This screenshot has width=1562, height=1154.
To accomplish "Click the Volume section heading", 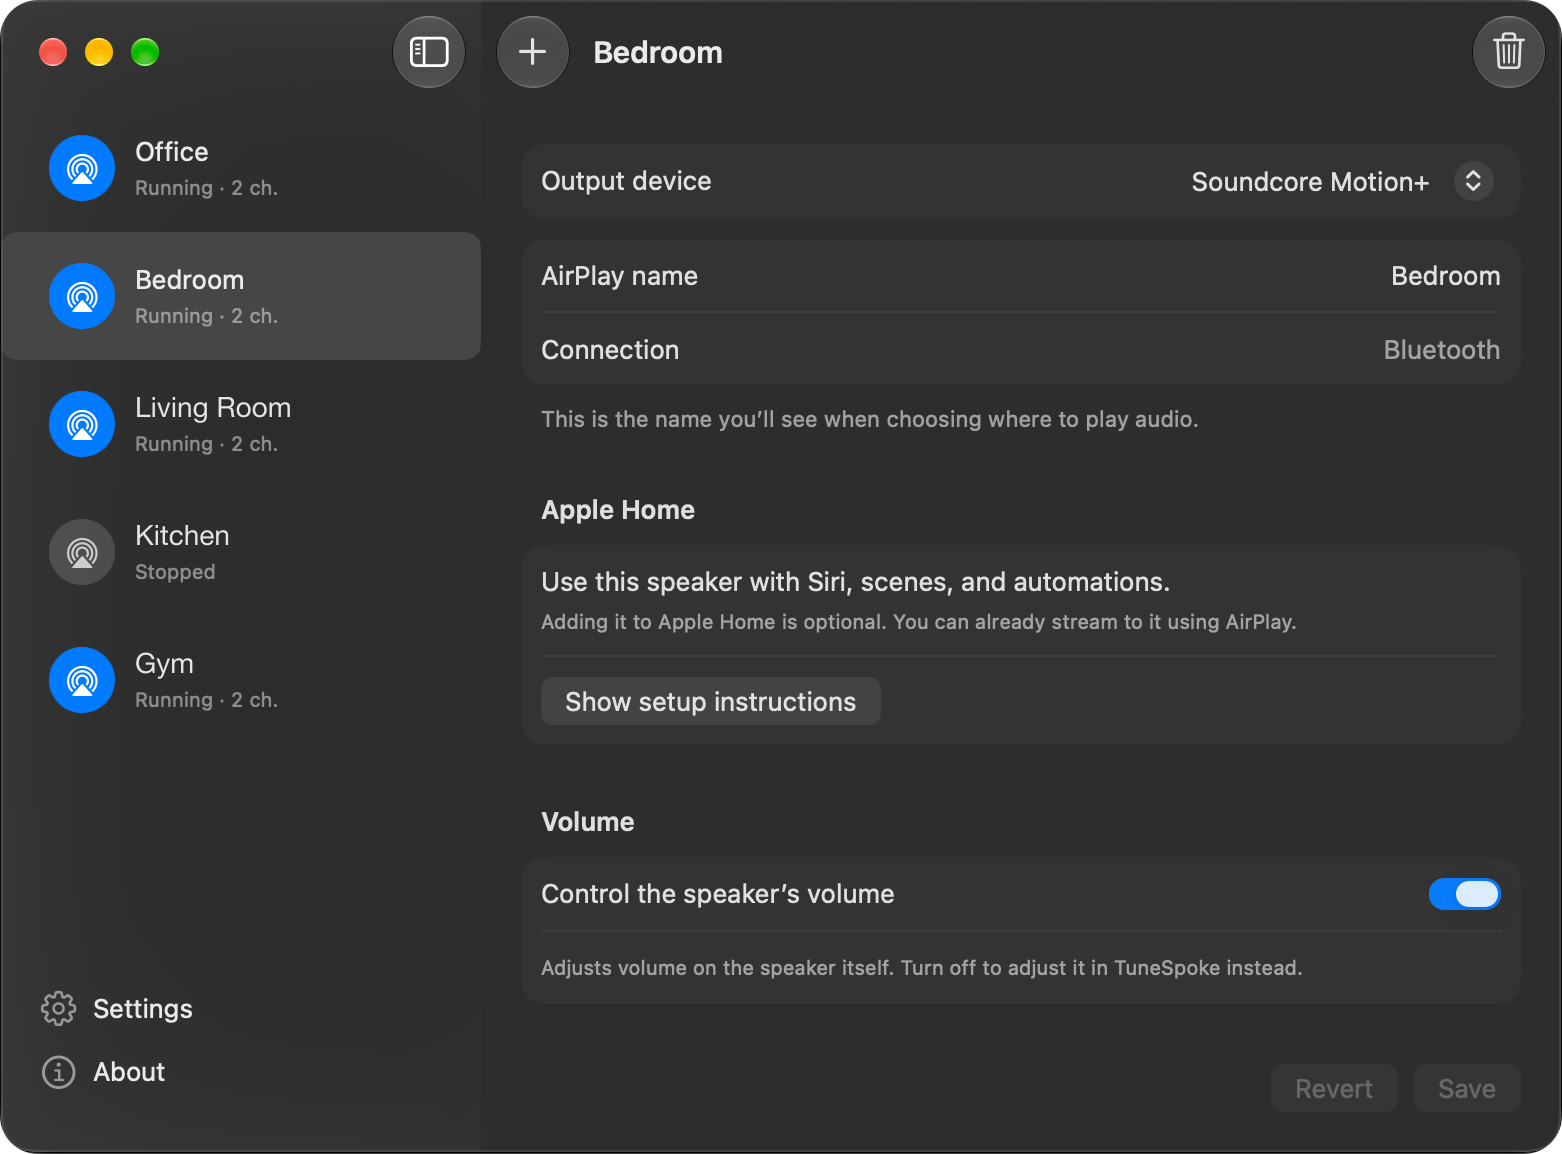I will tap(588, 822).
